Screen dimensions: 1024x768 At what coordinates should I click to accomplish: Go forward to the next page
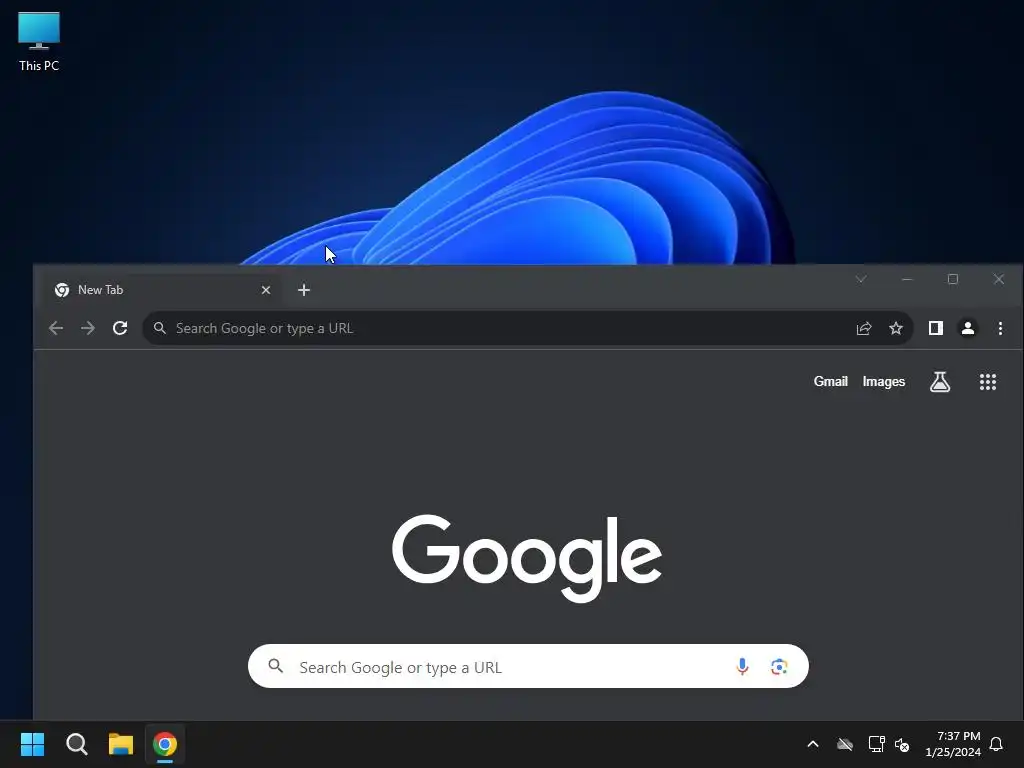point(88,328)
